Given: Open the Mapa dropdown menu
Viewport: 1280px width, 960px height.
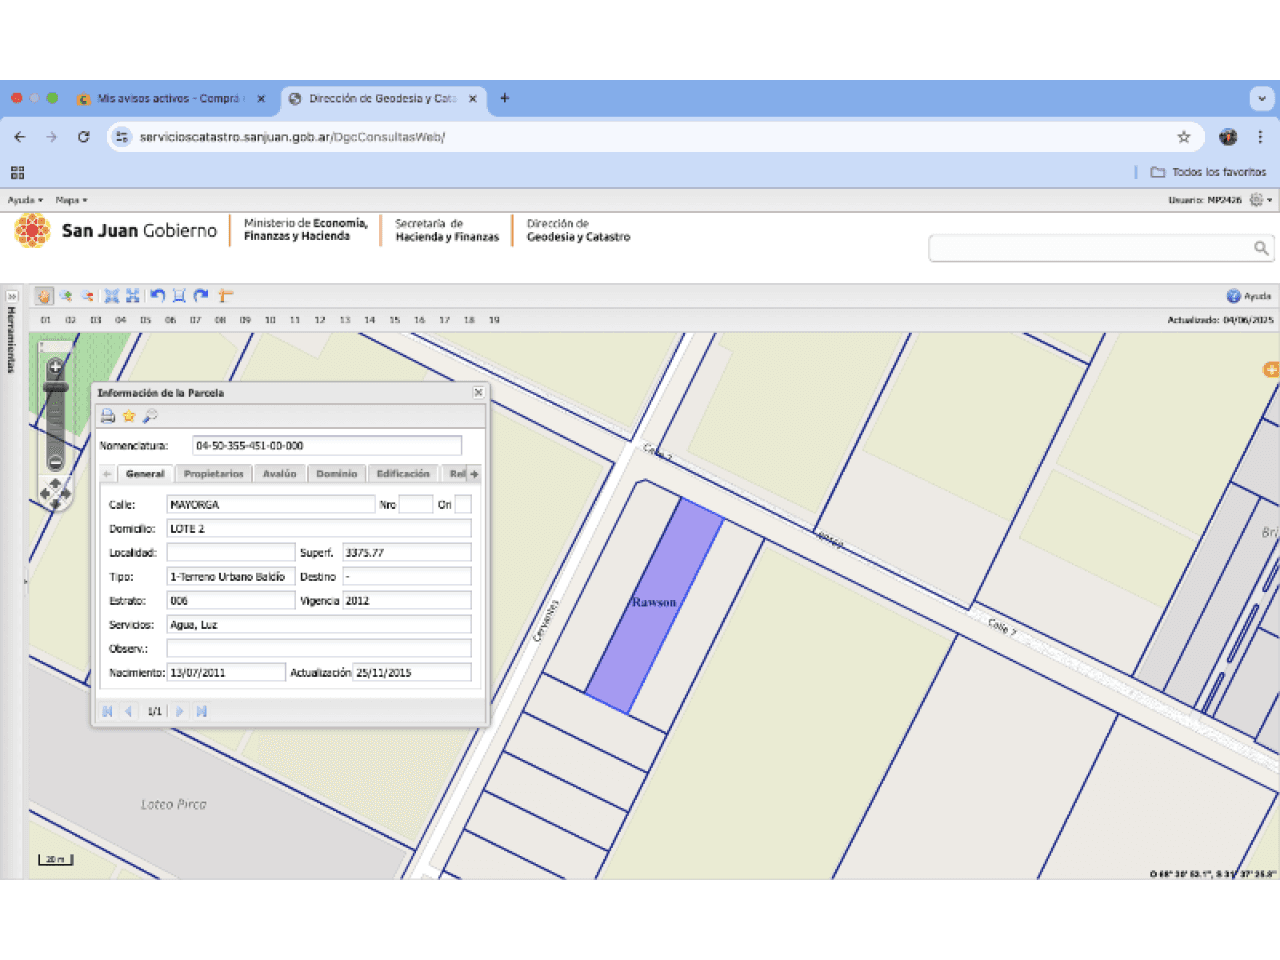Looking at the screenshot, I should (71, 200).
